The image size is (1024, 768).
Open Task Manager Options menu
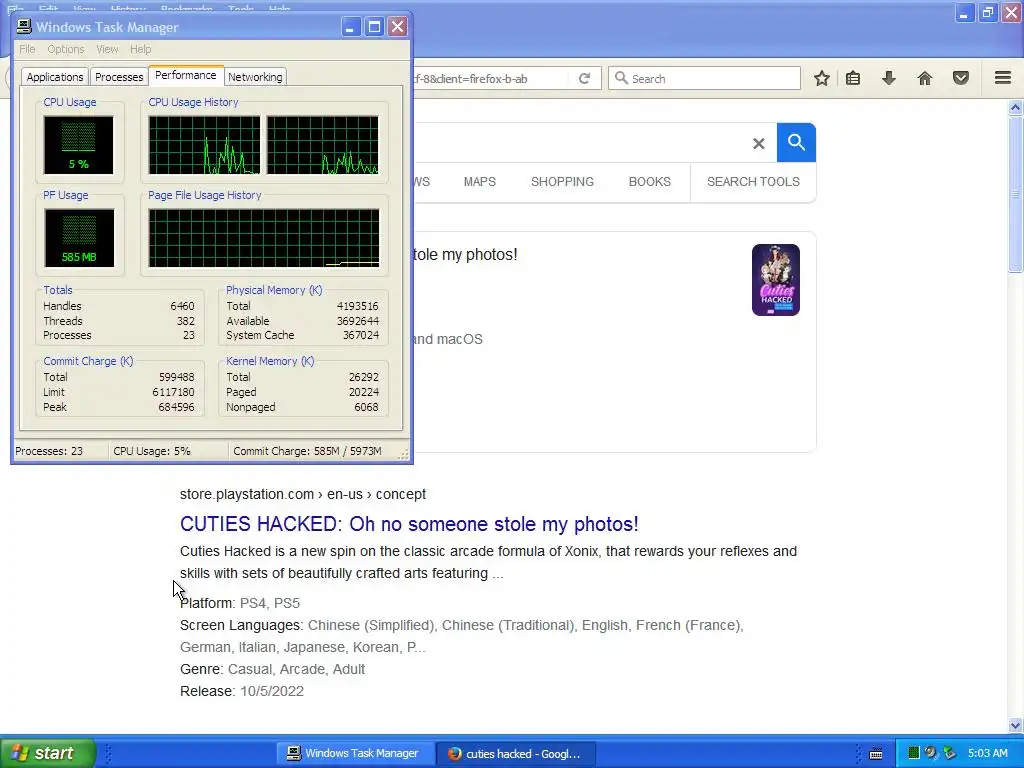click(65, 49)
